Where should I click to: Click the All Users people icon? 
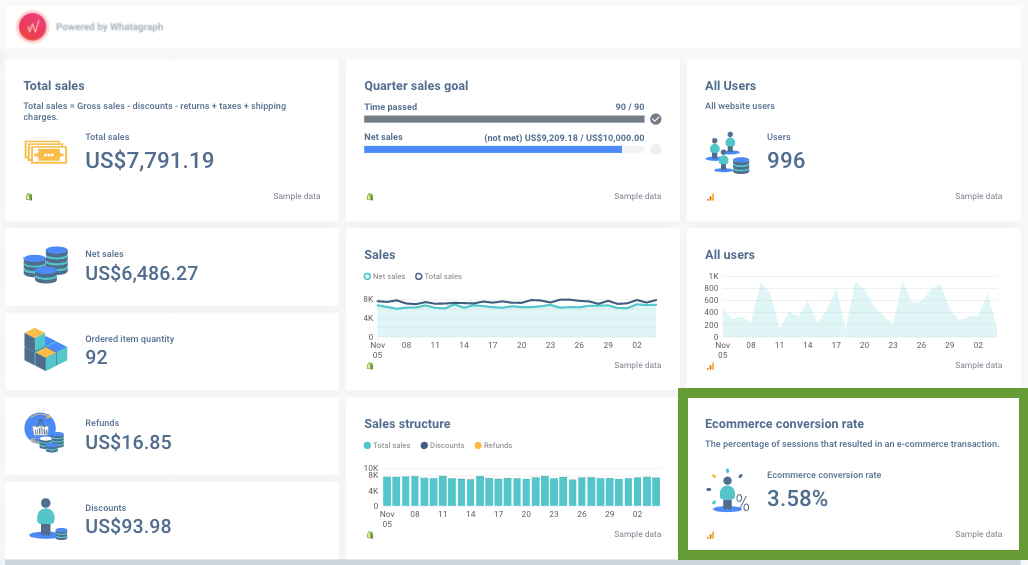pos(727,153)
